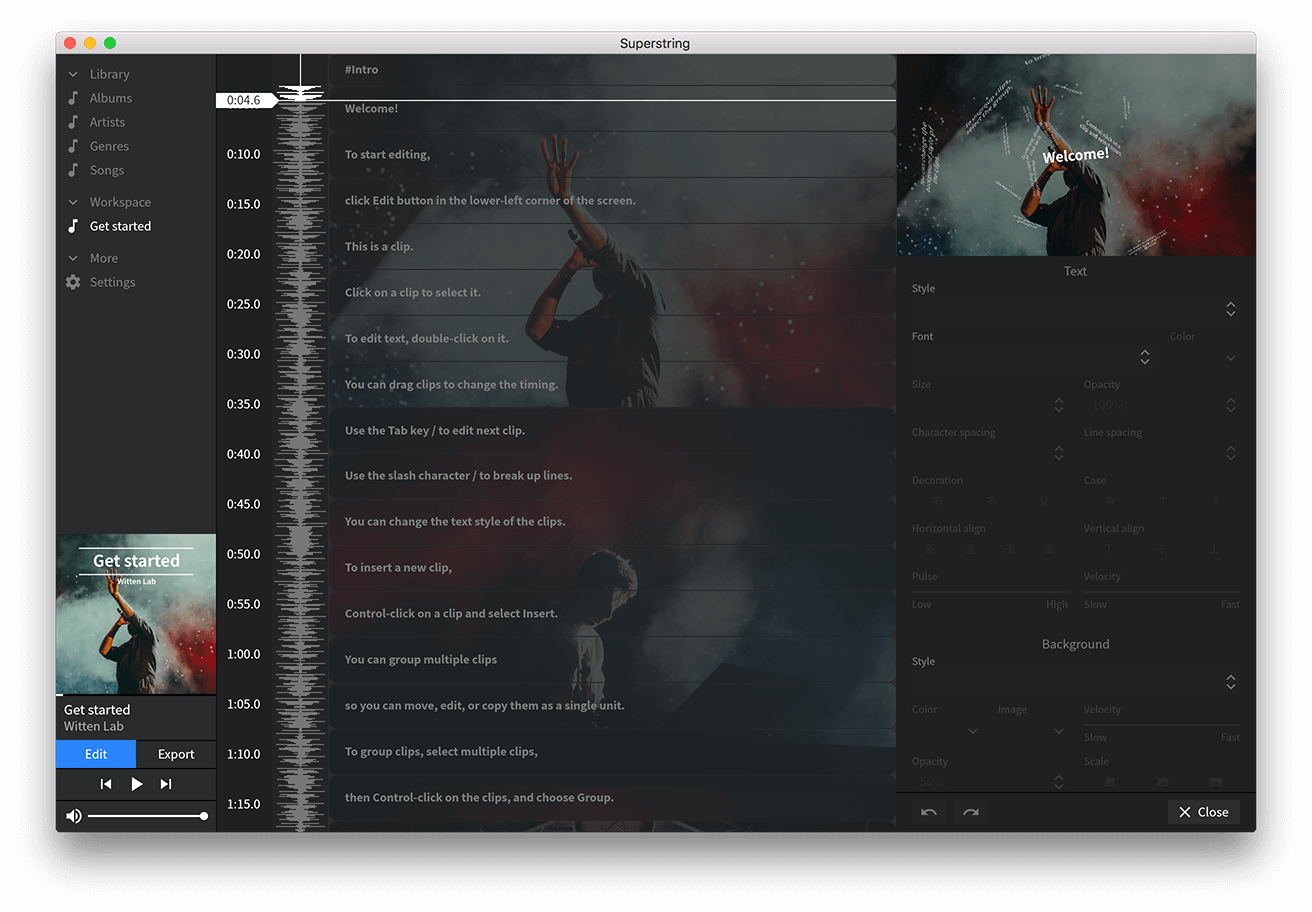1312x912 pixels.
Task: Select 'To edit text, double-click on it.' clip
Action: pos(612,339)
